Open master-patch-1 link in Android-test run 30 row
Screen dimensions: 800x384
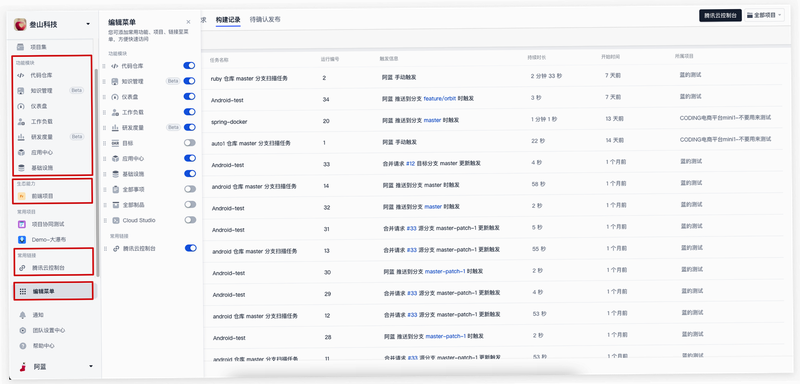pyautogui.click(x=445, y=272)
